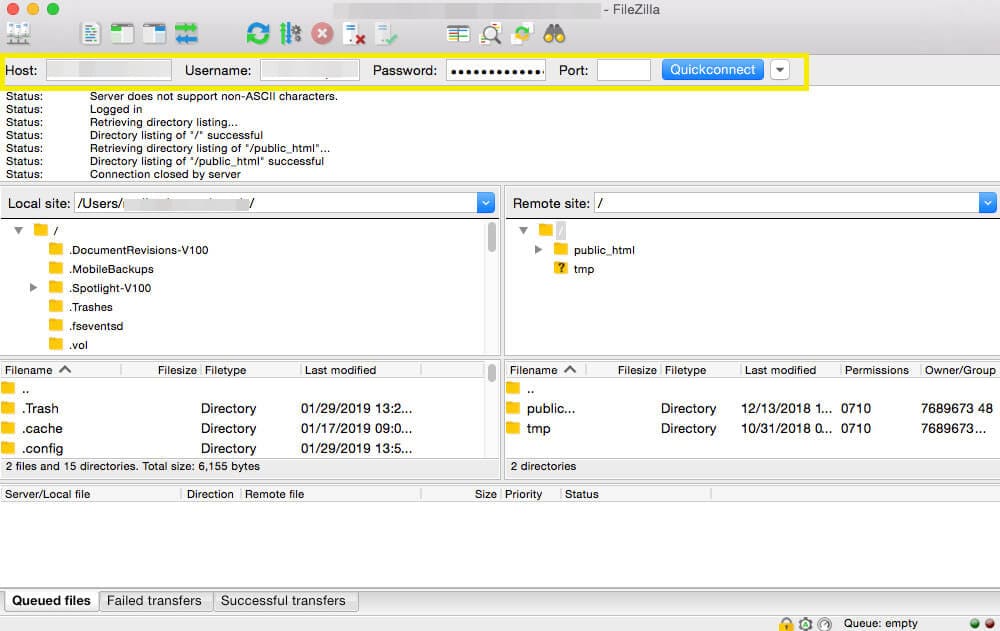Click the Quickconnect button

coord(712,70)
